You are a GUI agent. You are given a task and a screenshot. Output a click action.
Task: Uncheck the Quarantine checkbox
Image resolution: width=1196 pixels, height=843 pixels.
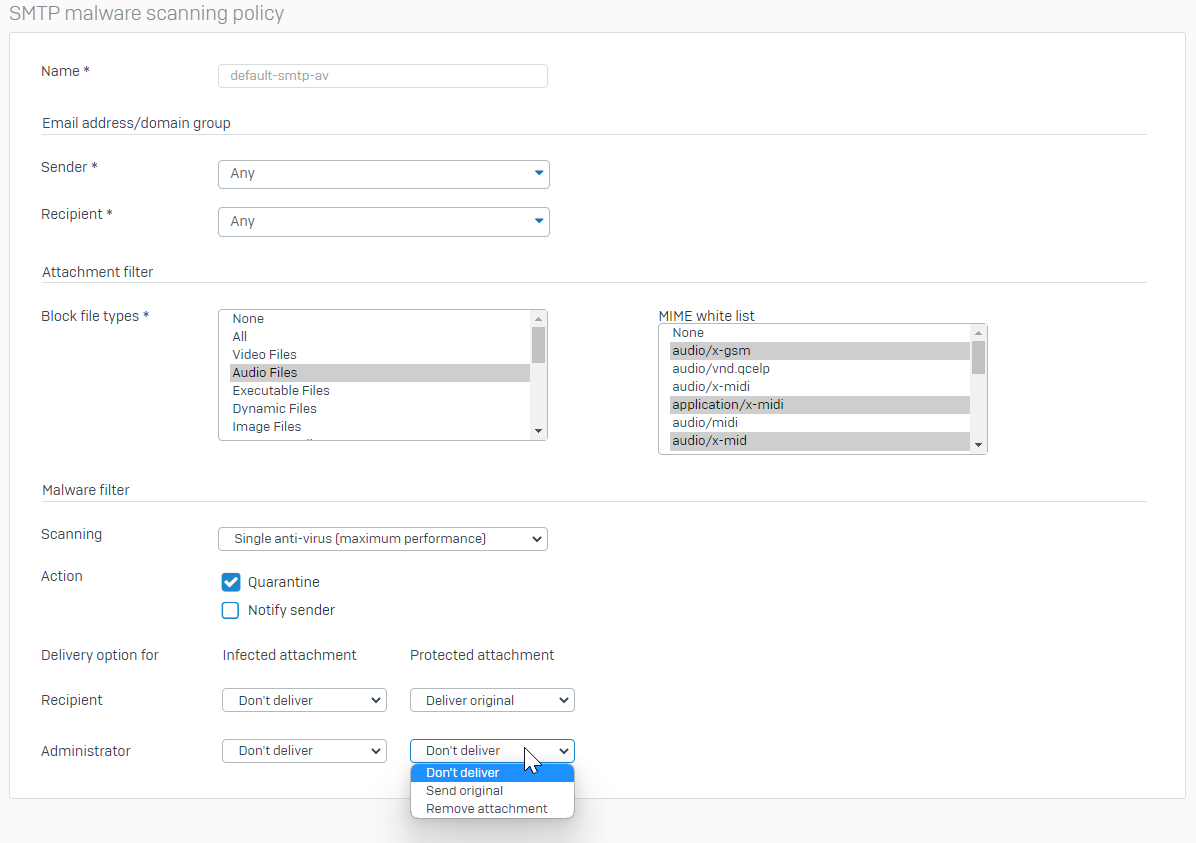[x=231, y=582]
